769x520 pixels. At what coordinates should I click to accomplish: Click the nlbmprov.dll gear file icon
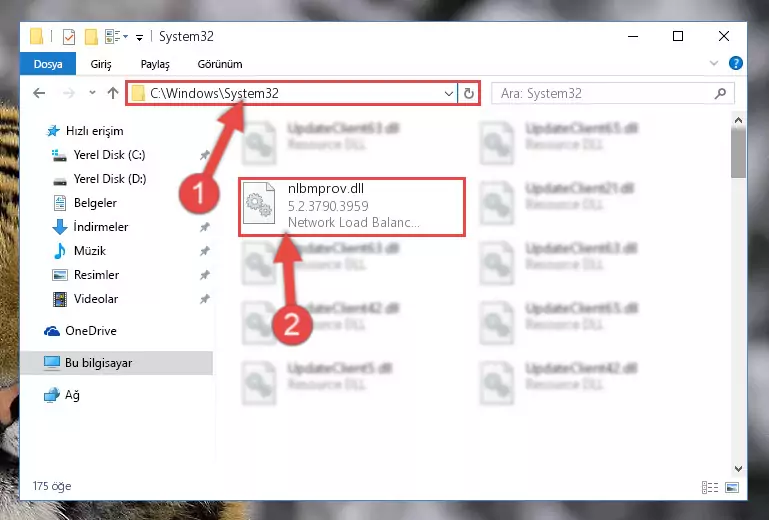259,203
